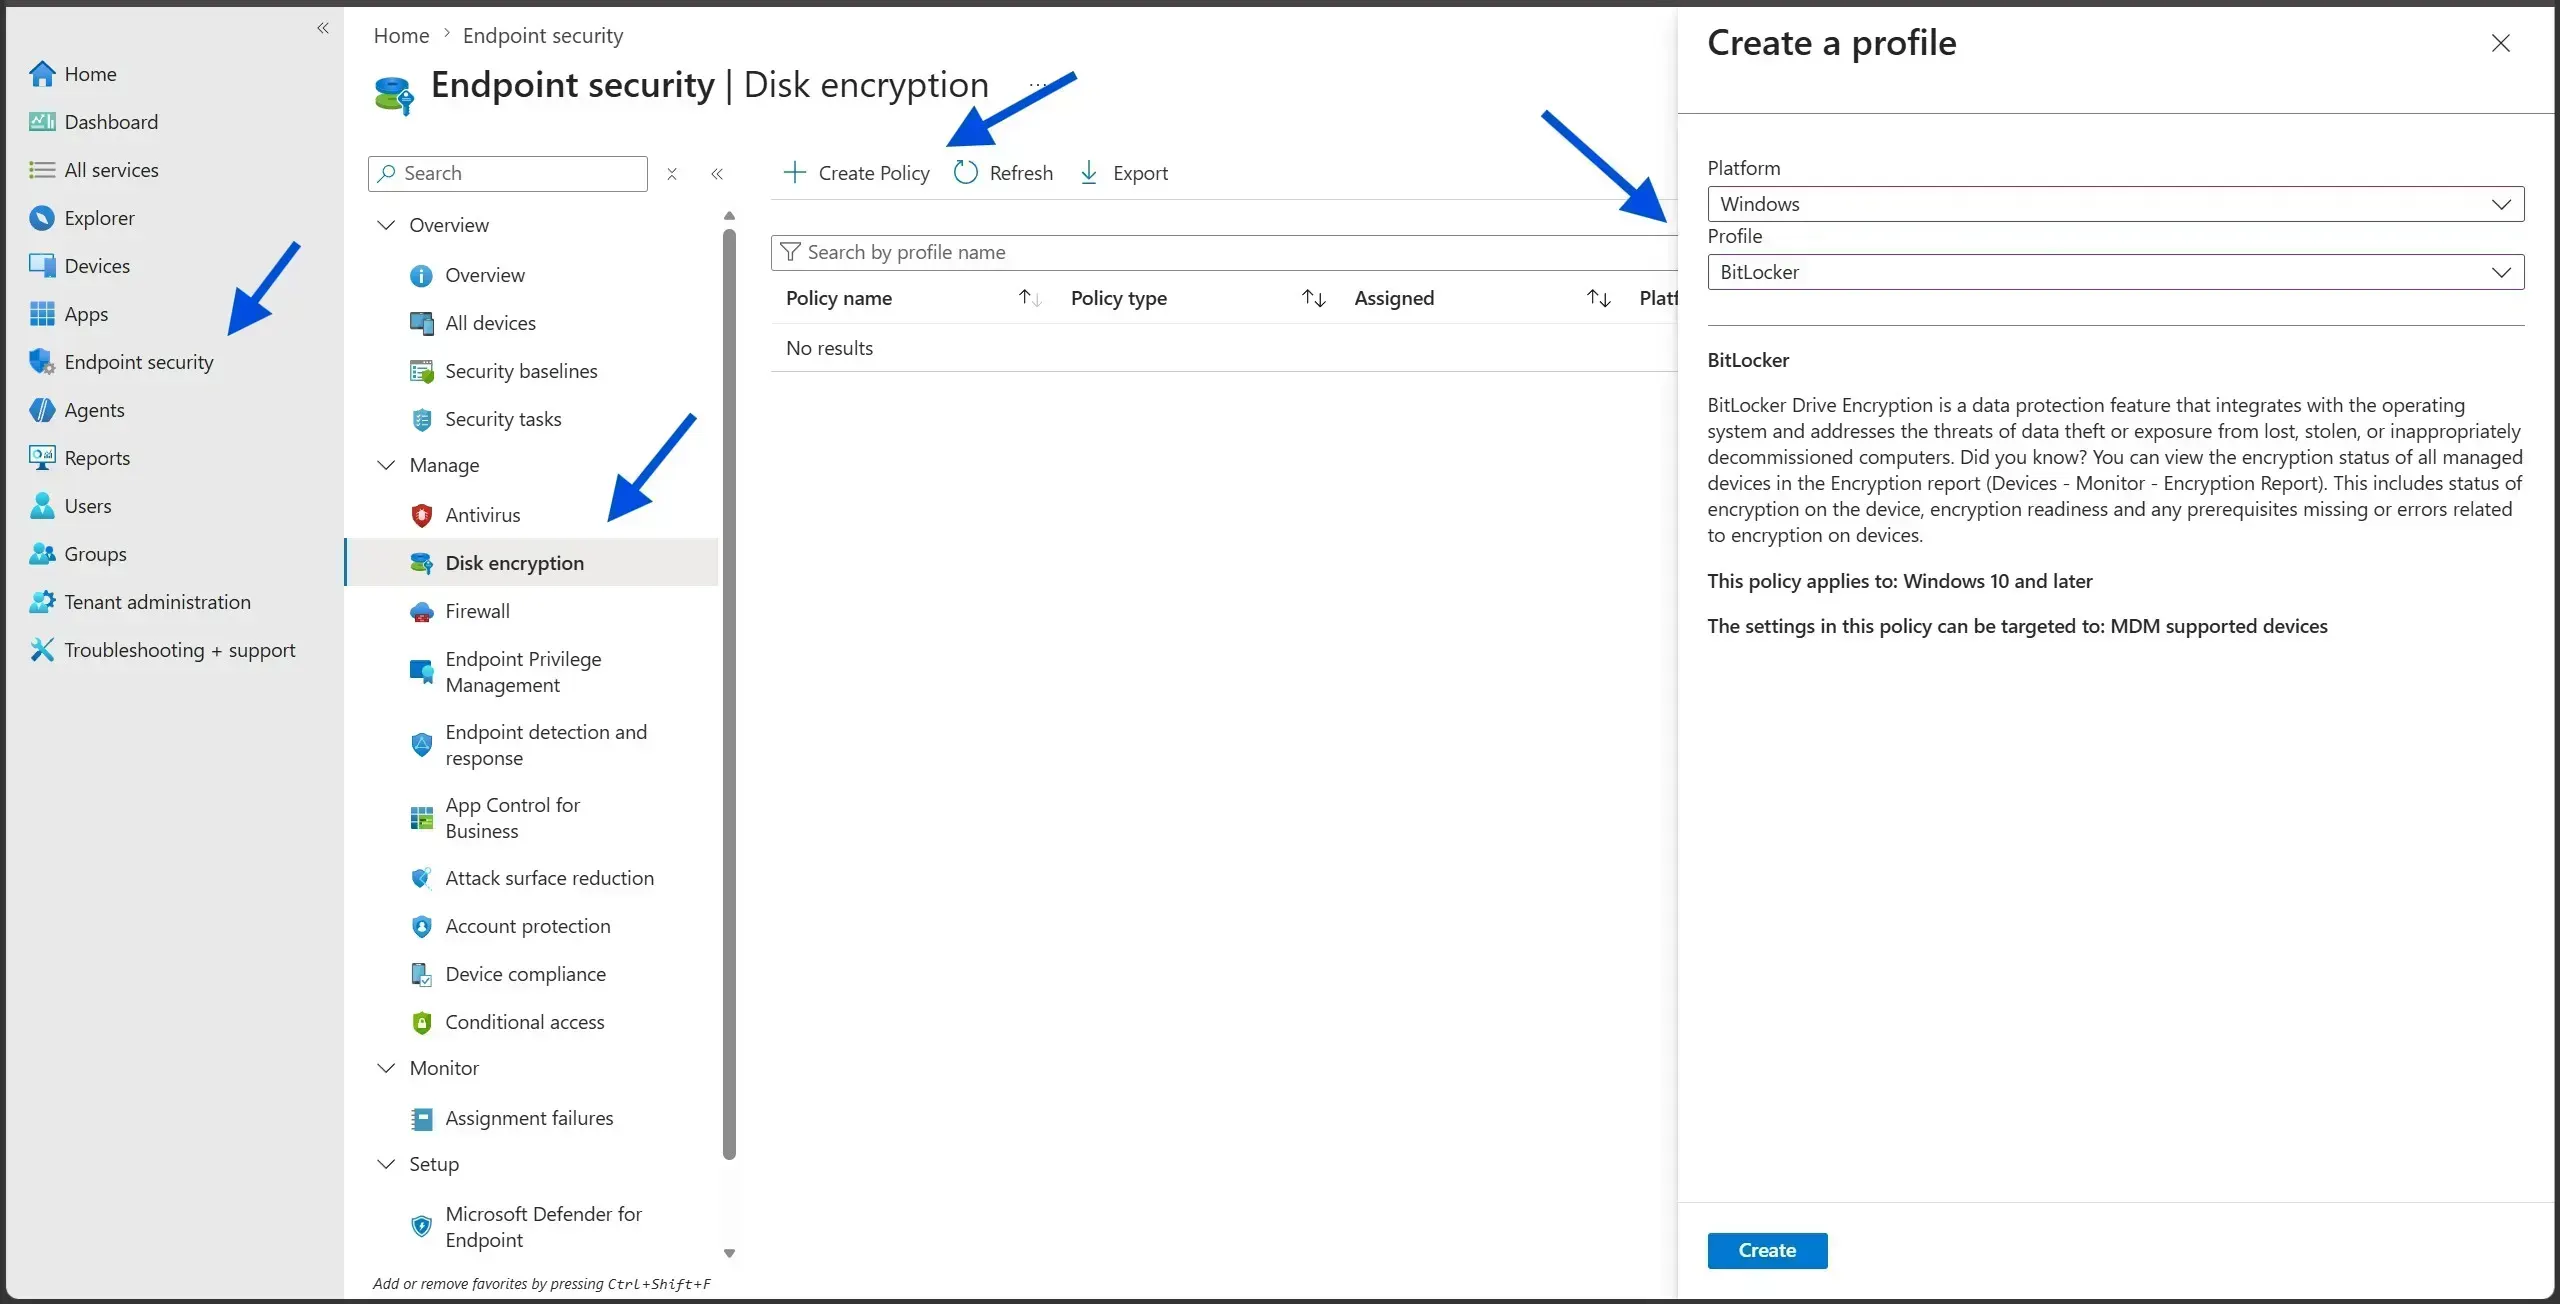Click Attack surface reduction shield icon
The height and width of the screenshot is (1304, 2560).
tap(422, 879)
